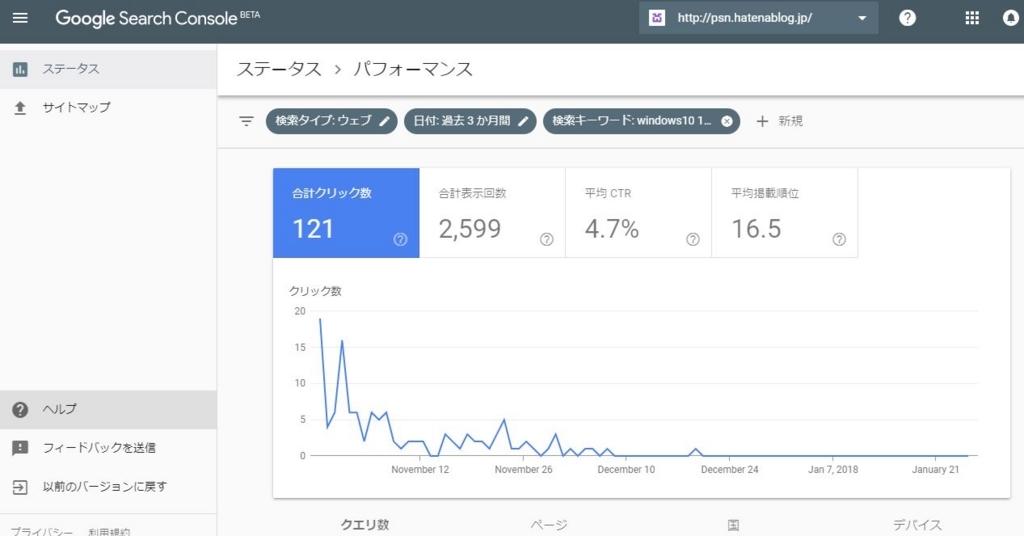Select サイトマップ in the sidebar
The width and height of the screenshot is (1024, 536).
[x=108, y=108]
